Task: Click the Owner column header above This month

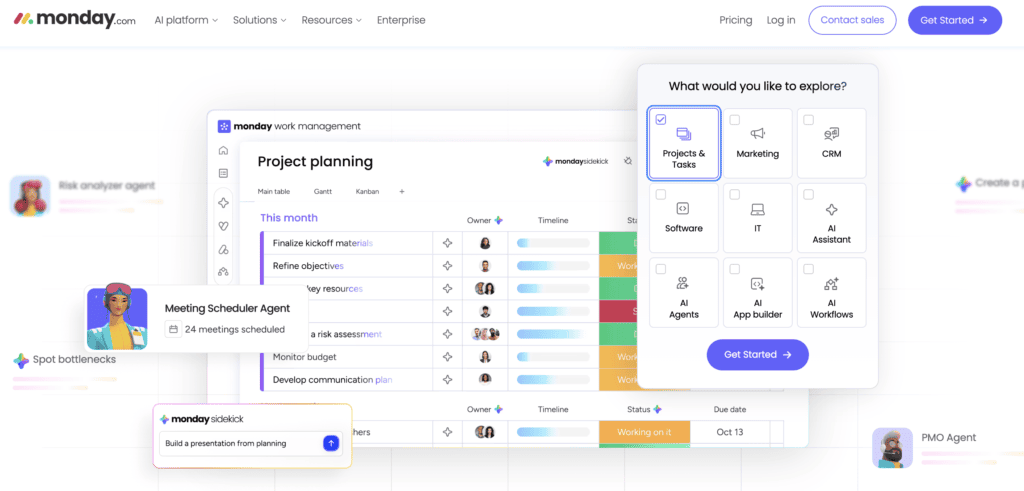Action: coord(485,221)
